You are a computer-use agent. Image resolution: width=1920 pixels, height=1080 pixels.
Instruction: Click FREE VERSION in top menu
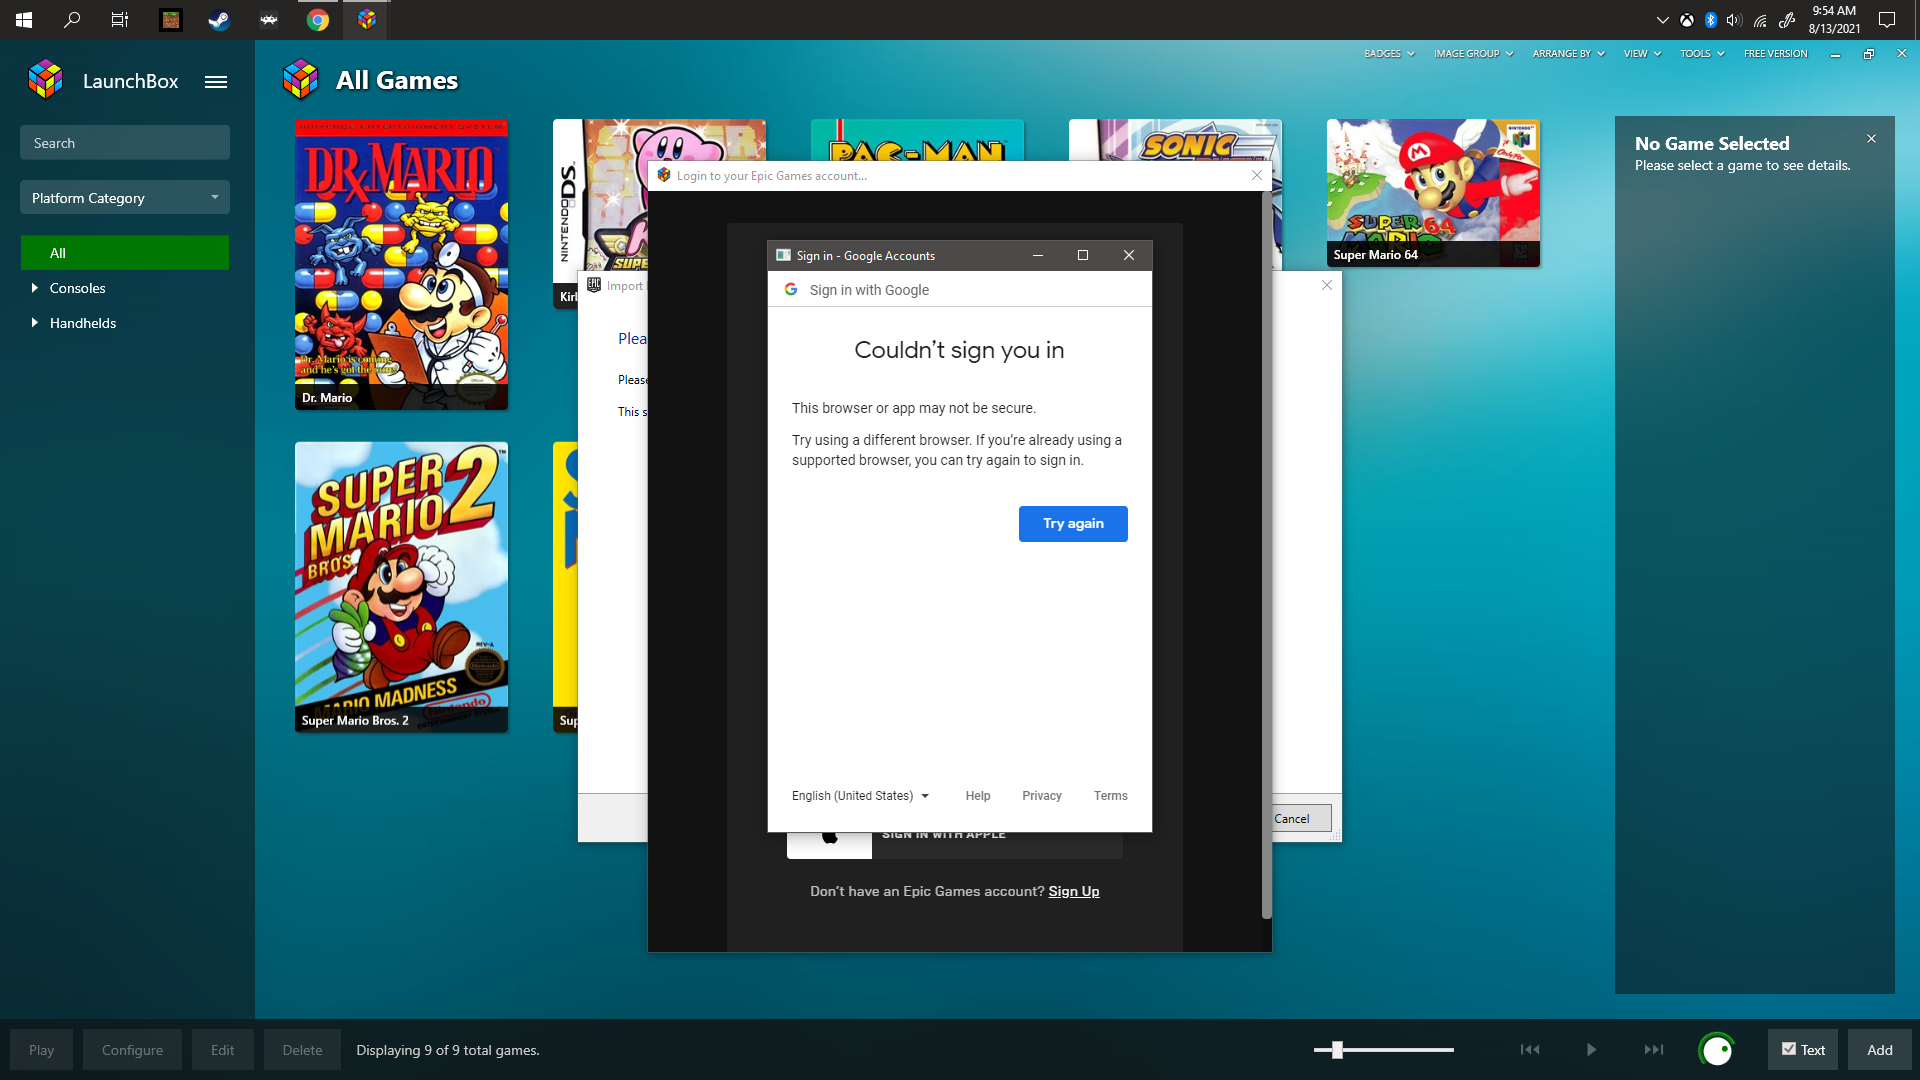pos(1776,54)
